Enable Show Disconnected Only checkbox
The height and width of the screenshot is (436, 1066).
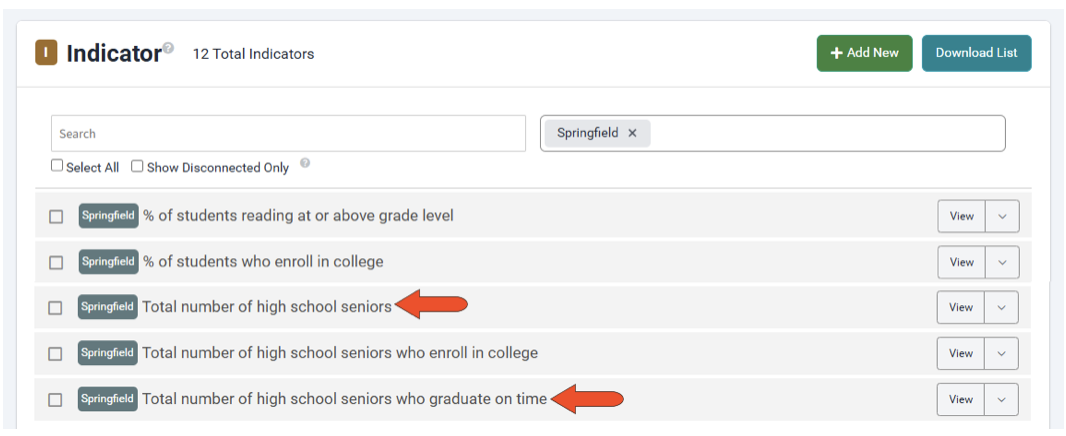(x=138, y=167)
